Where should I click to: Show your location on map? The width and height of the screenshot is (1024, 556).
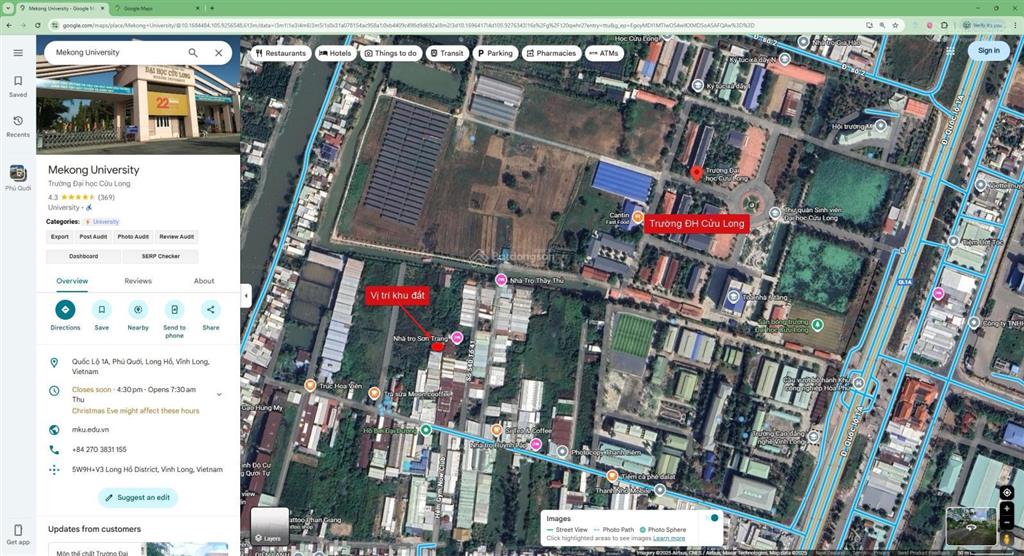point(1006,493)
